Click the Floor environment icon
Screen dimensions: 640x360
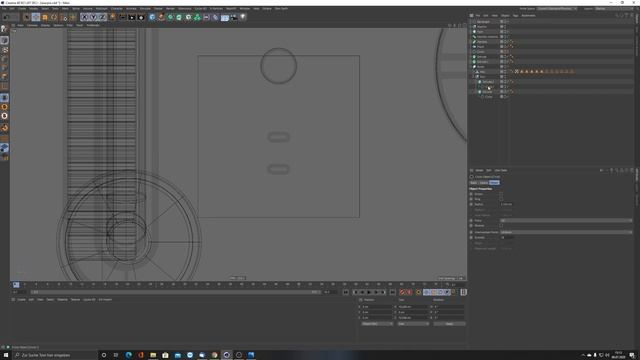[224, 17]
